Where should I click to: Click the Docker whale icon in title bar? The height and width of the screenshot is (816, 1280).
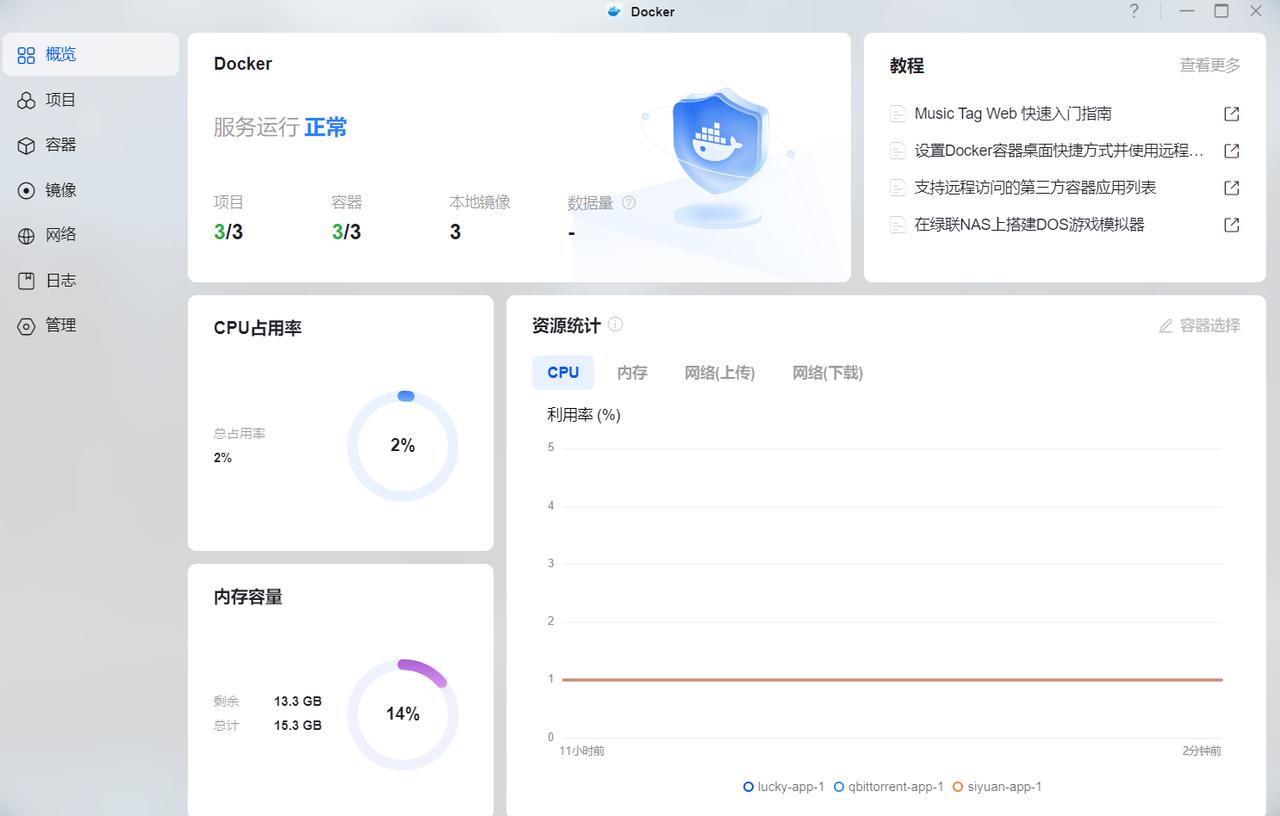pyautogui.click(x=614, y=12)
